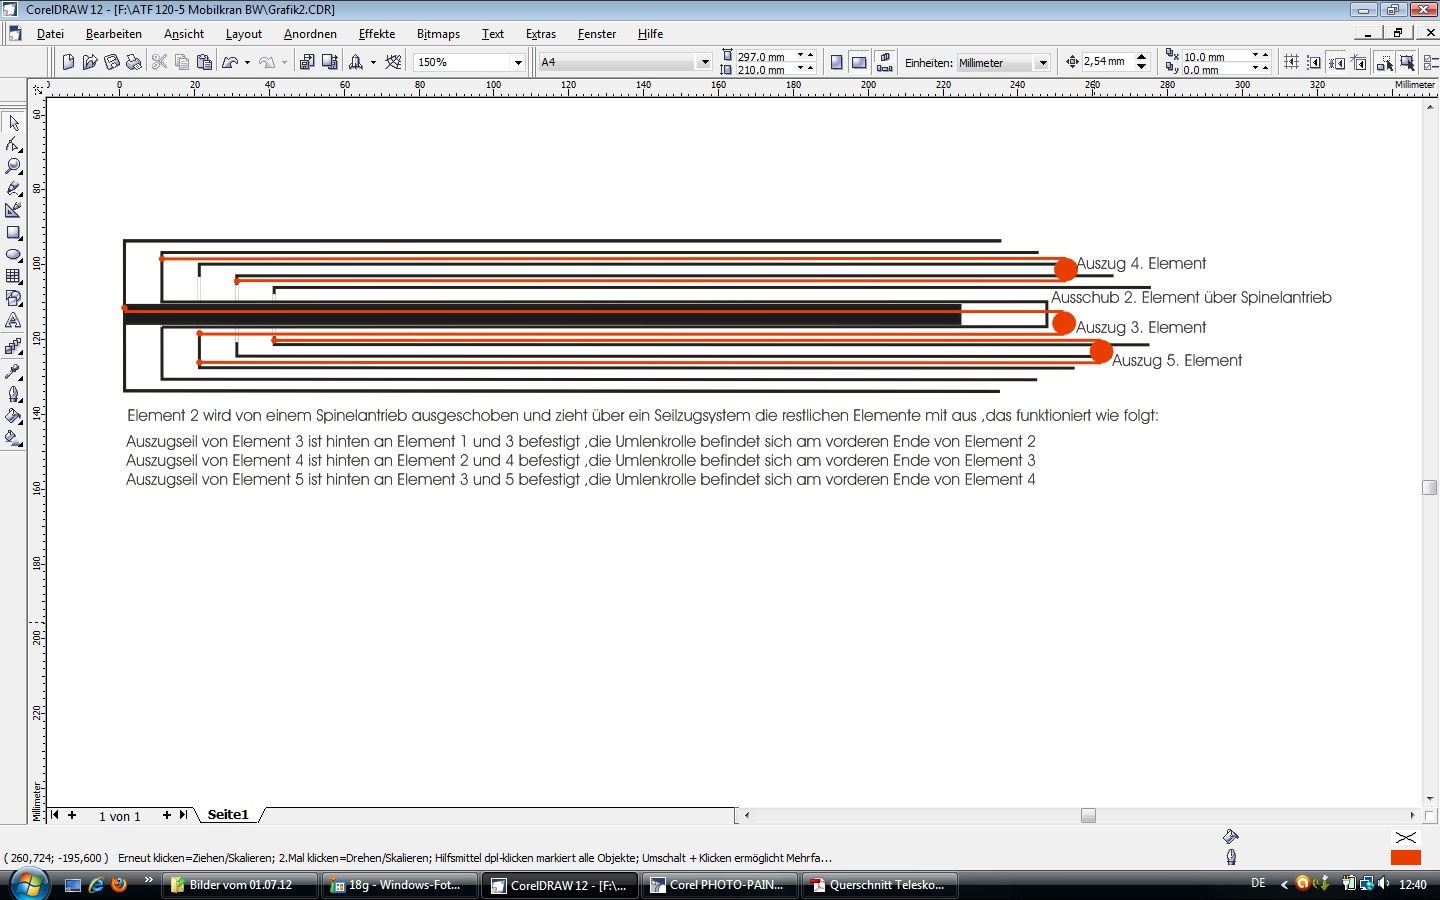
Task: Click the orange fill color swatch
Action: 1405,857
